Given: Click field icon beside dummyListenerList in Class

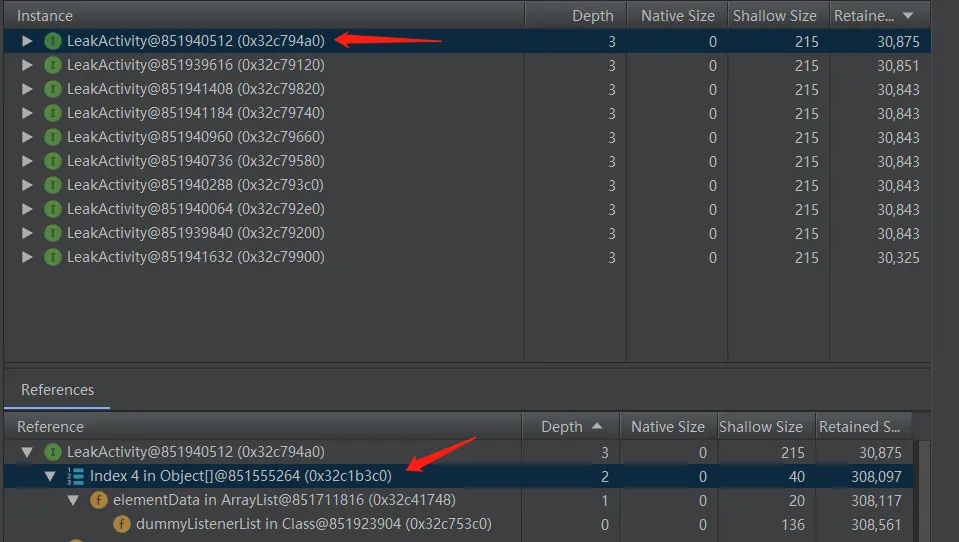Looking at the screenshot, I should (122, 524).
